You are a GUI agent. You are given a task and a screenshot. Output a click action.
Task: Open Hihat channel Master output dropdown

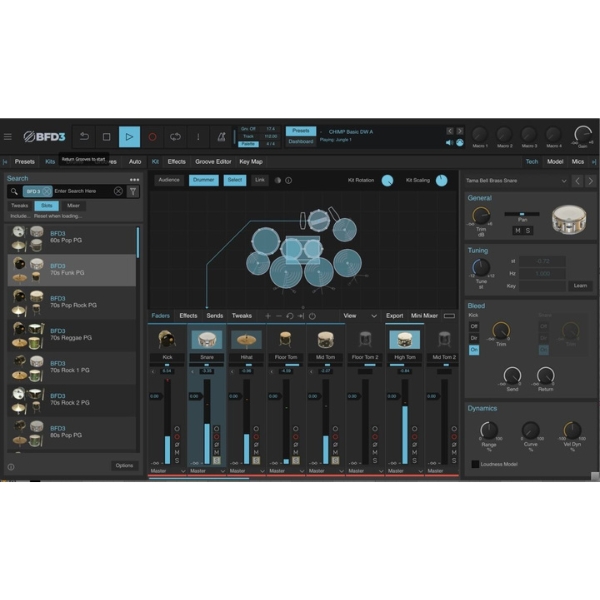pyautogui.click(x=246, y=471)
